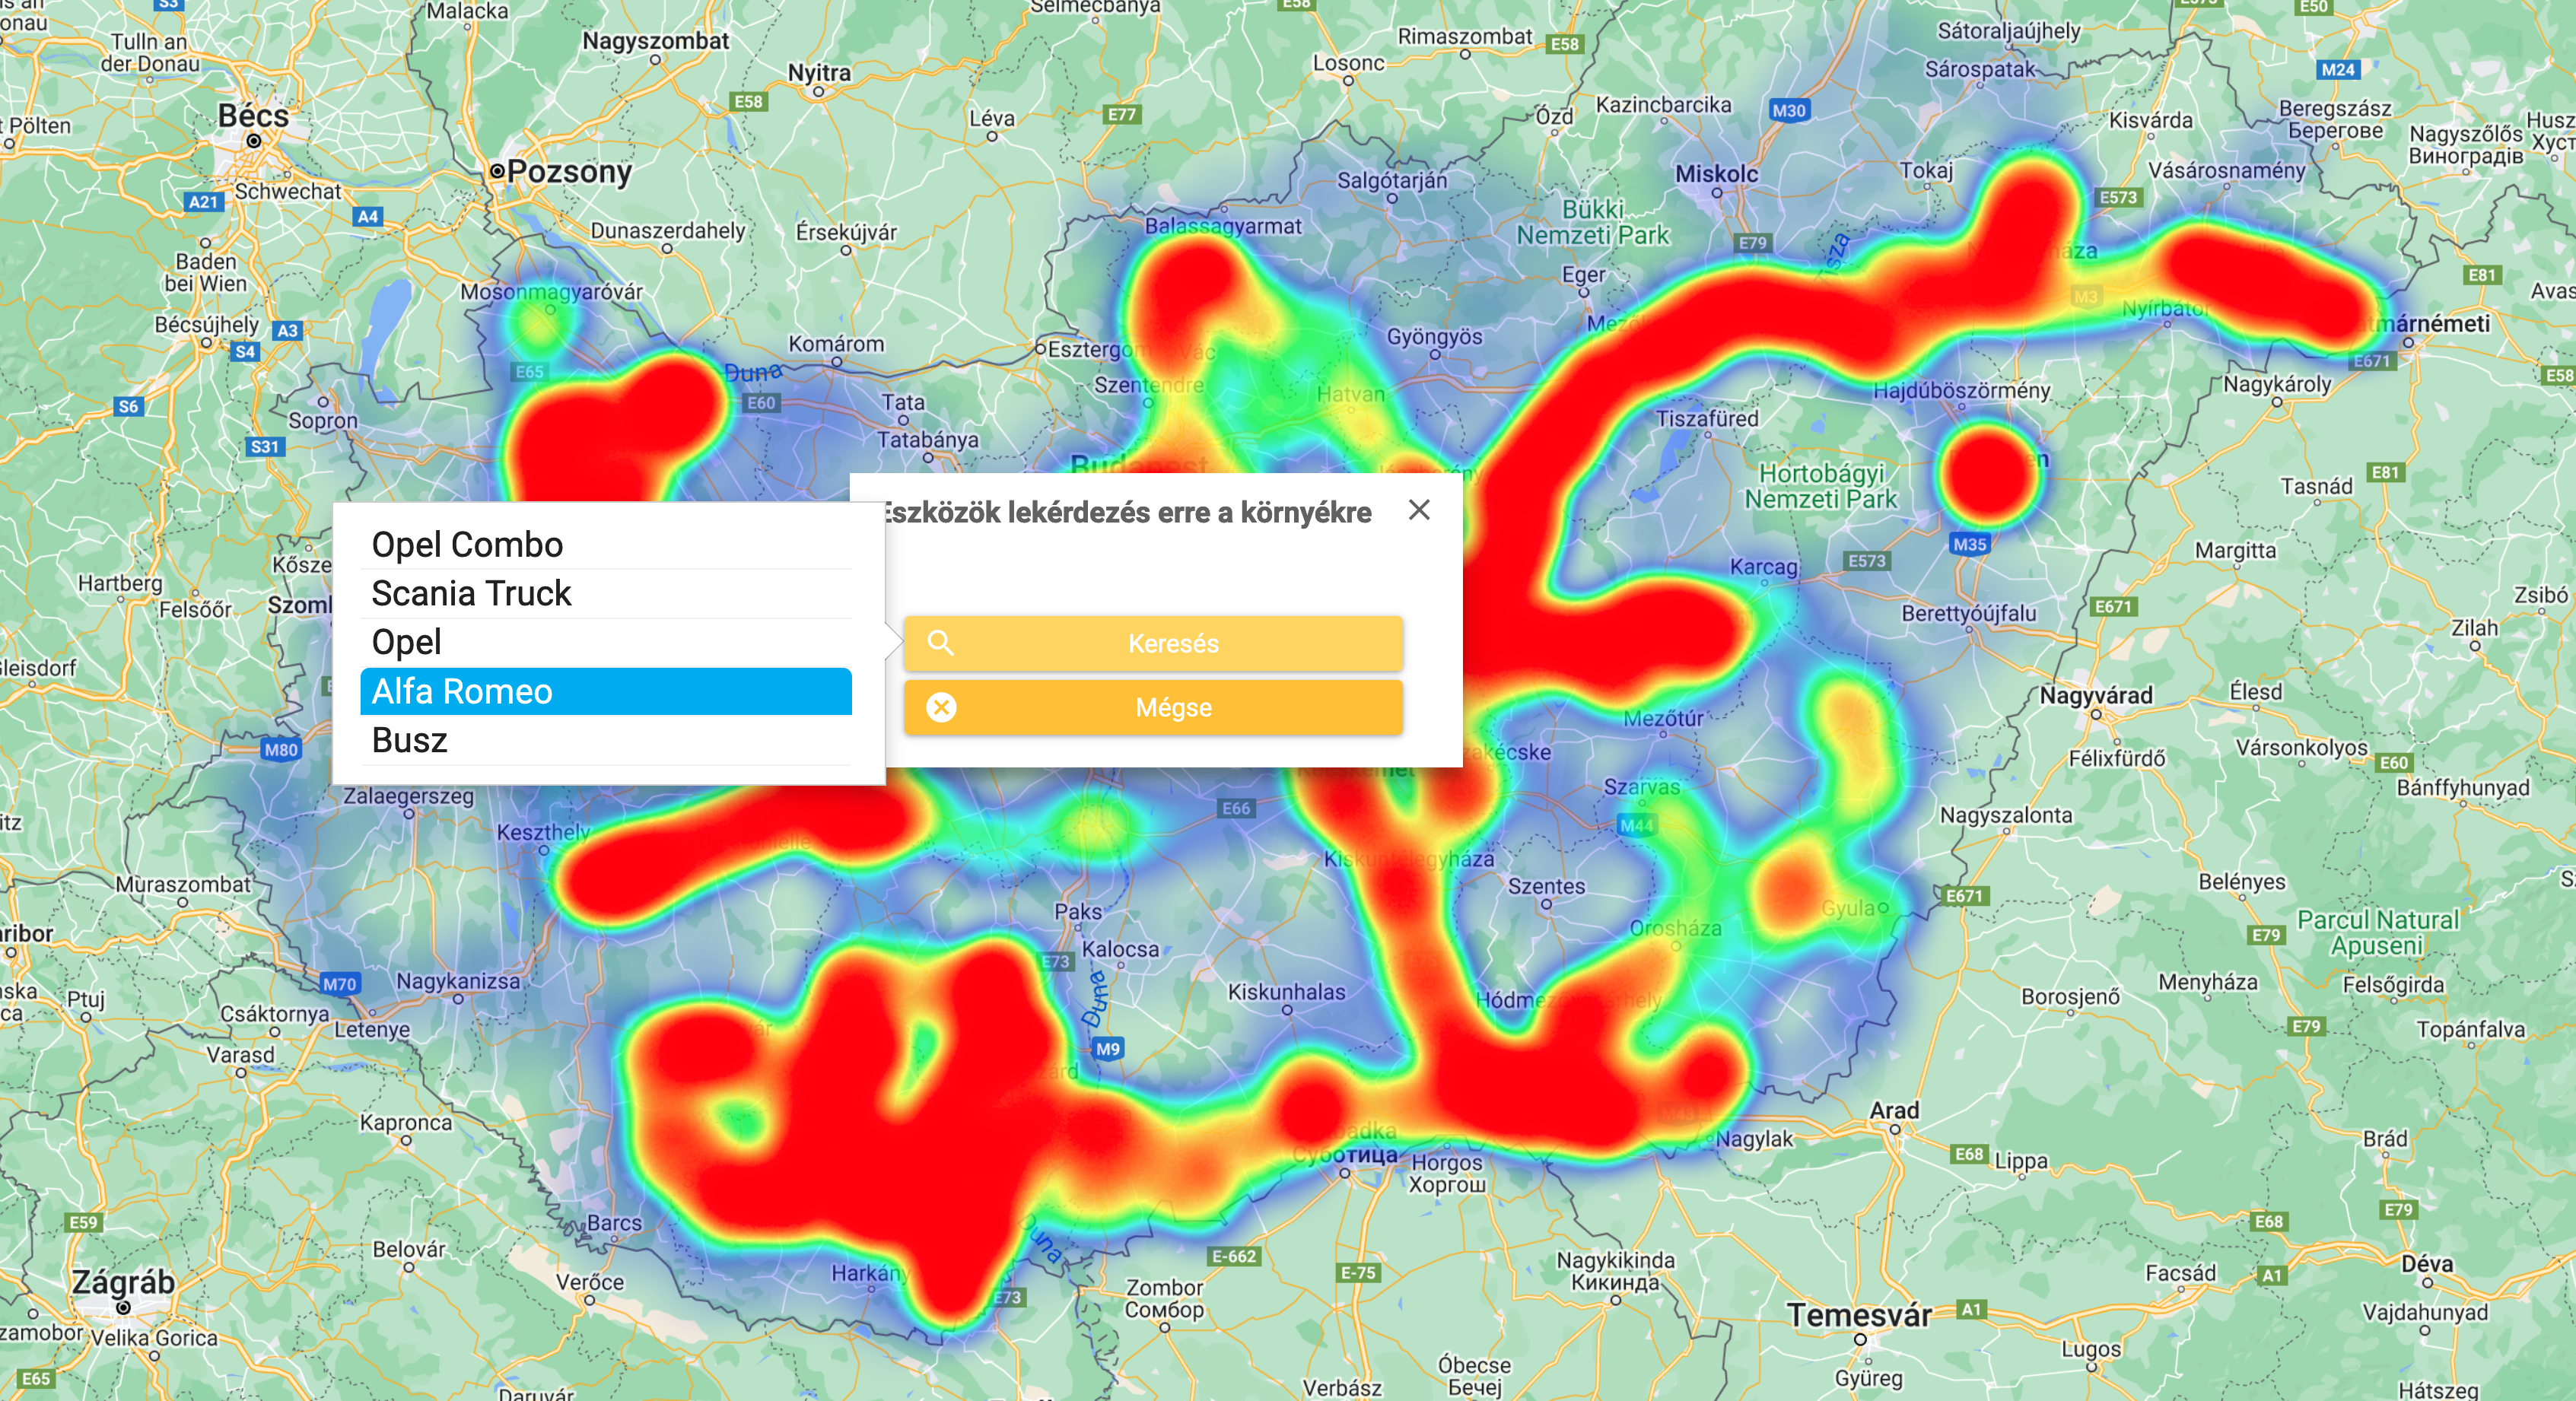
Task: Pick the plain Opel entry in the list
Action: (x=606, y=643)
